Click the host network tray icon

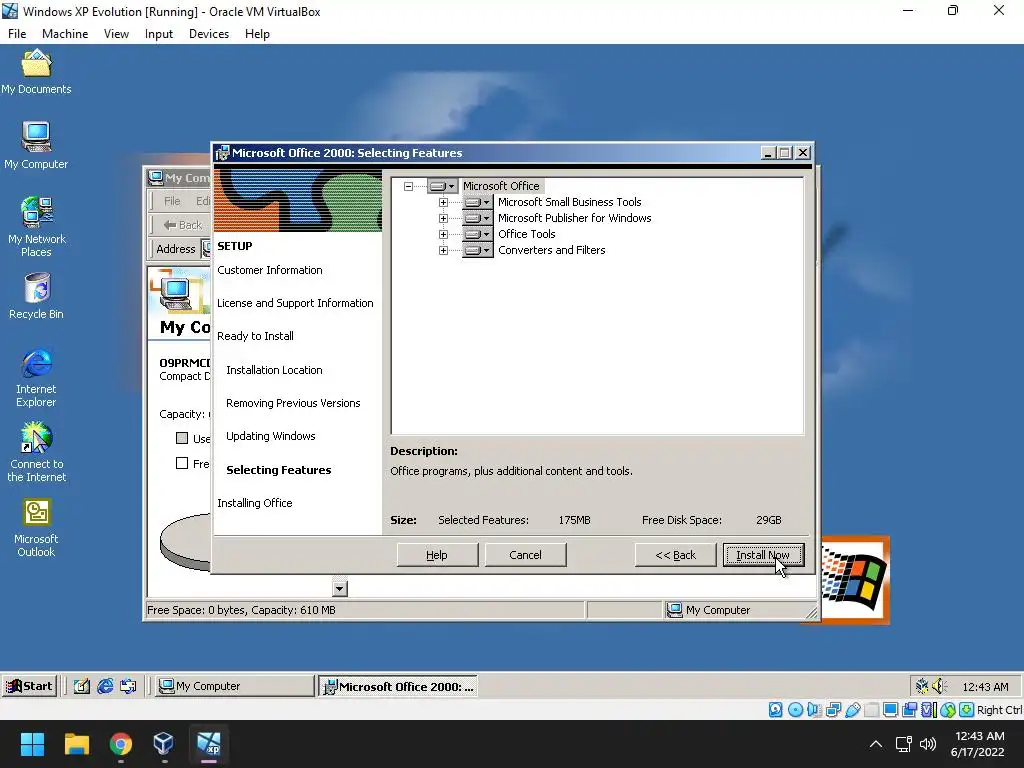(904, 744)
